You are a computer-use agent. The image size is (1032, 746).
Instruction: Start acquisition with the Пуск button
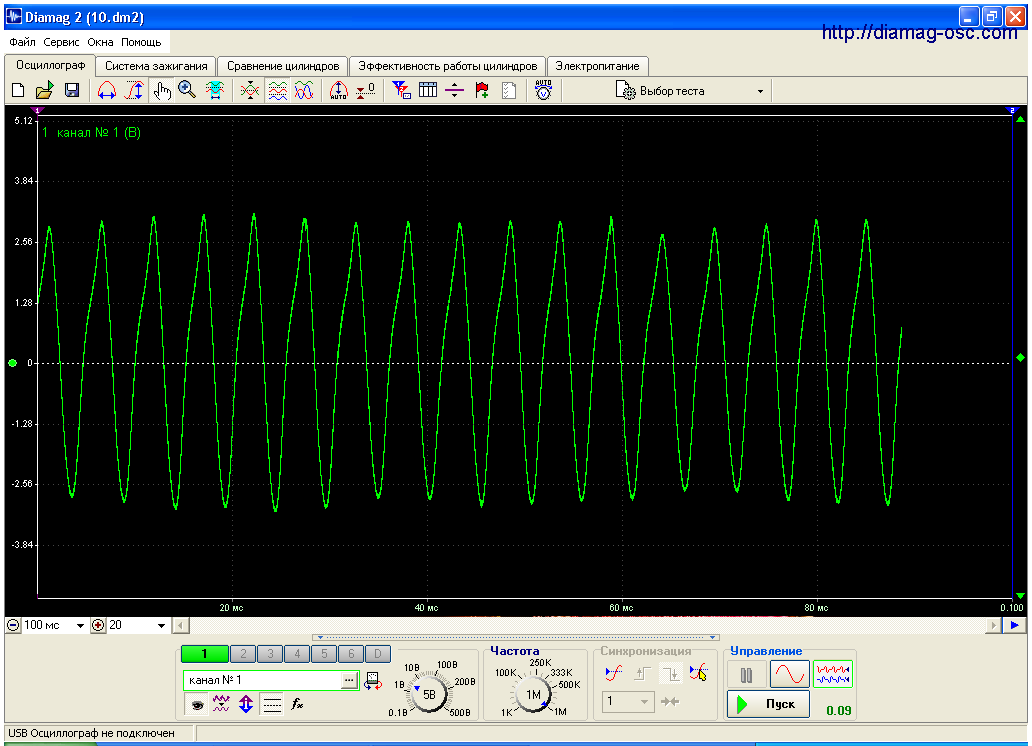pyautogui.click(x=768, y=704)
